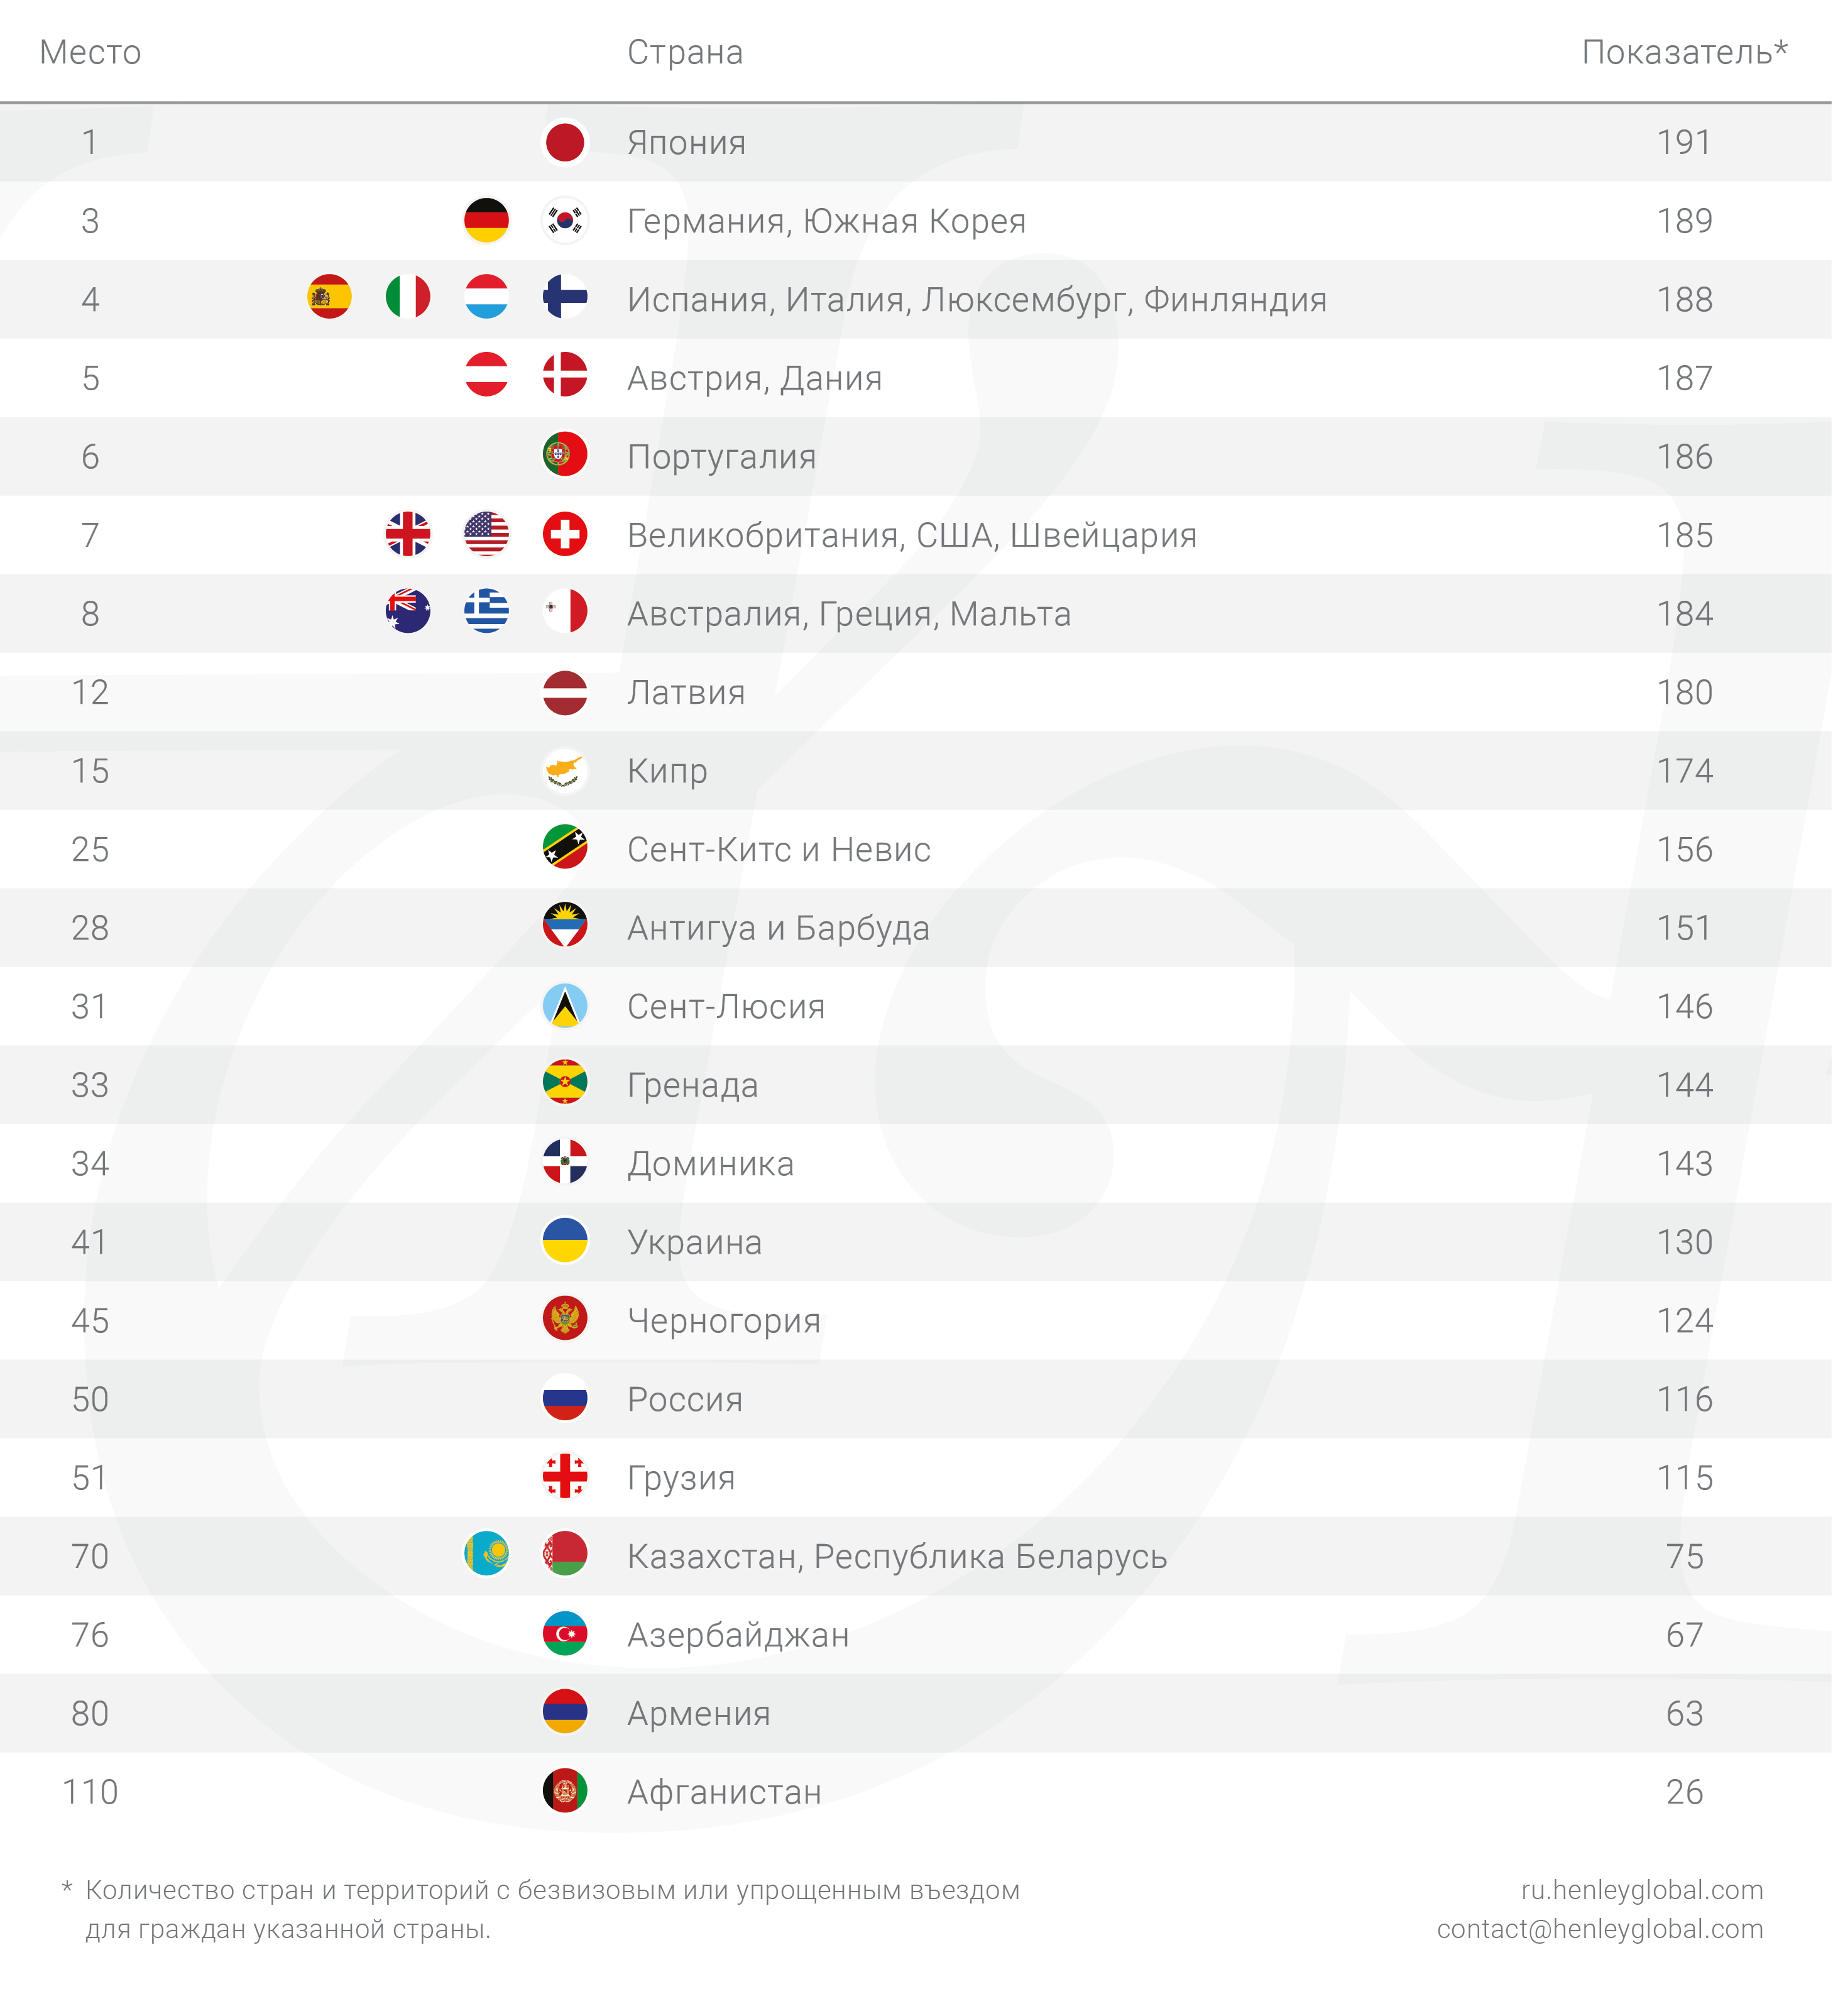The width and height of the screenshot is (1833, 2016).
Task: Select the Россия country name
Action: pos(685,1399)
